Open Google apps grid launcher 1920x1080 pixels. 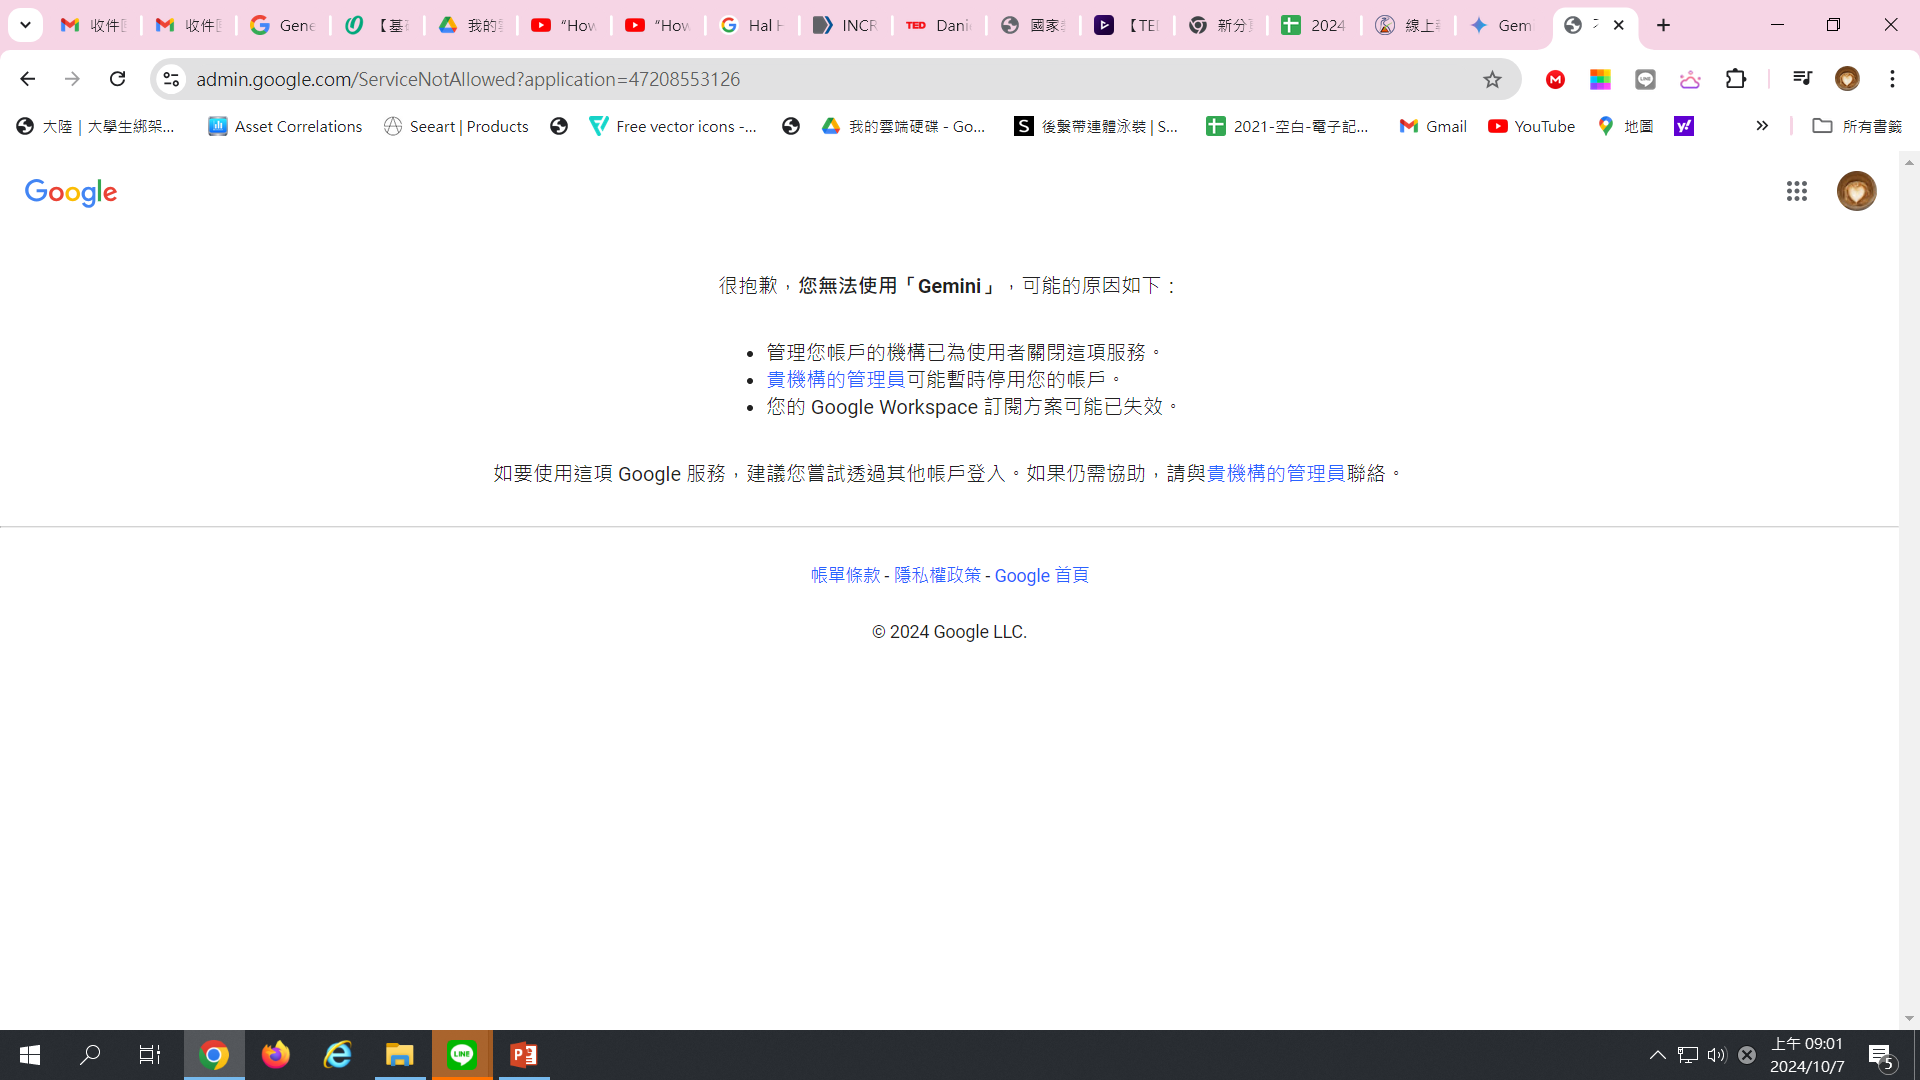1797,191
